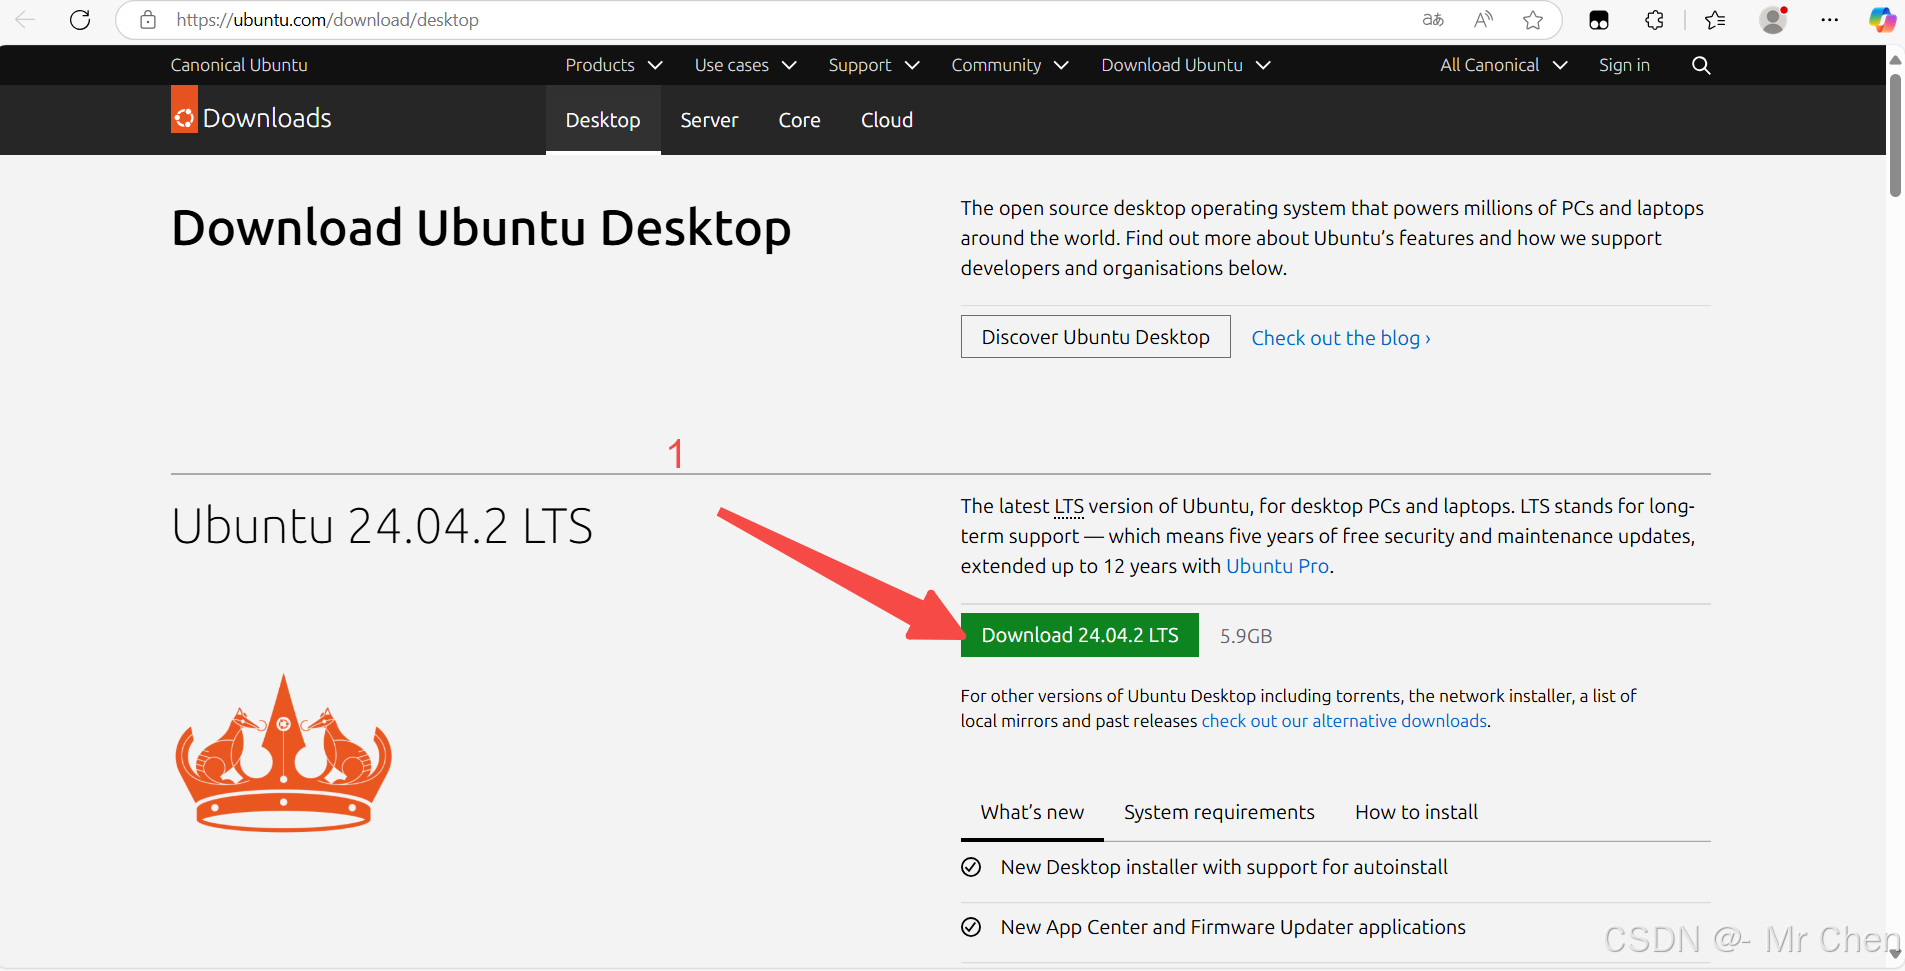Click the scrollbar down arrow

(x=1895, y=954)
